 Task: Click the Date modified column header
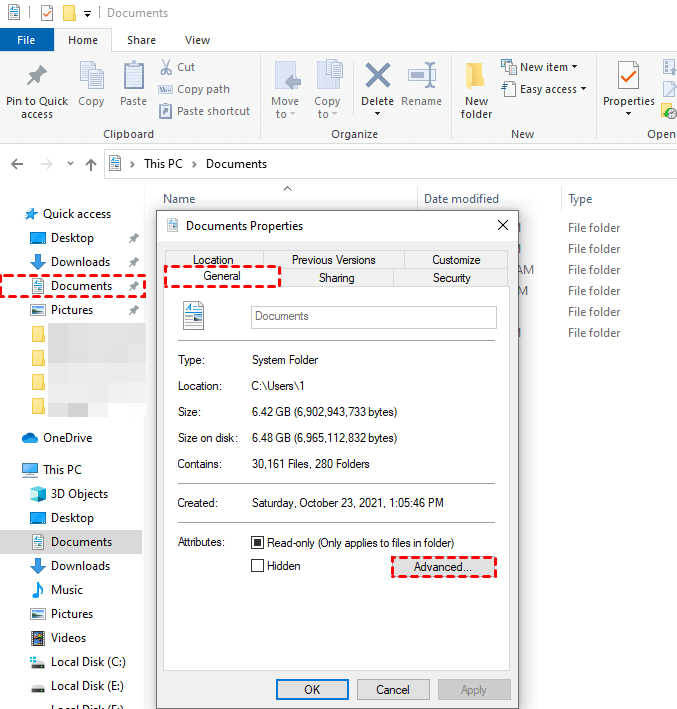pos(461,199)
